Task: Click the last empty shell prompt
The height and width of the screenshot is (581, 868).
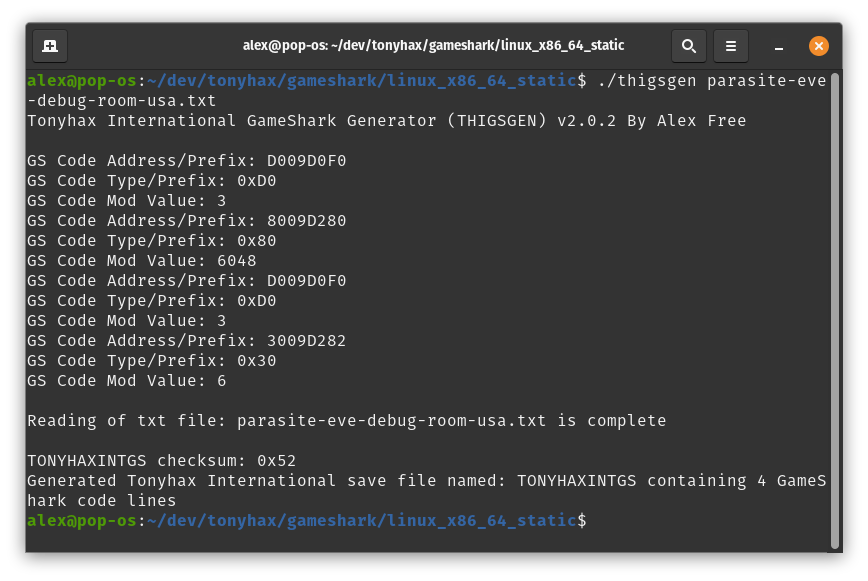Action: click(x=307, y=521)
